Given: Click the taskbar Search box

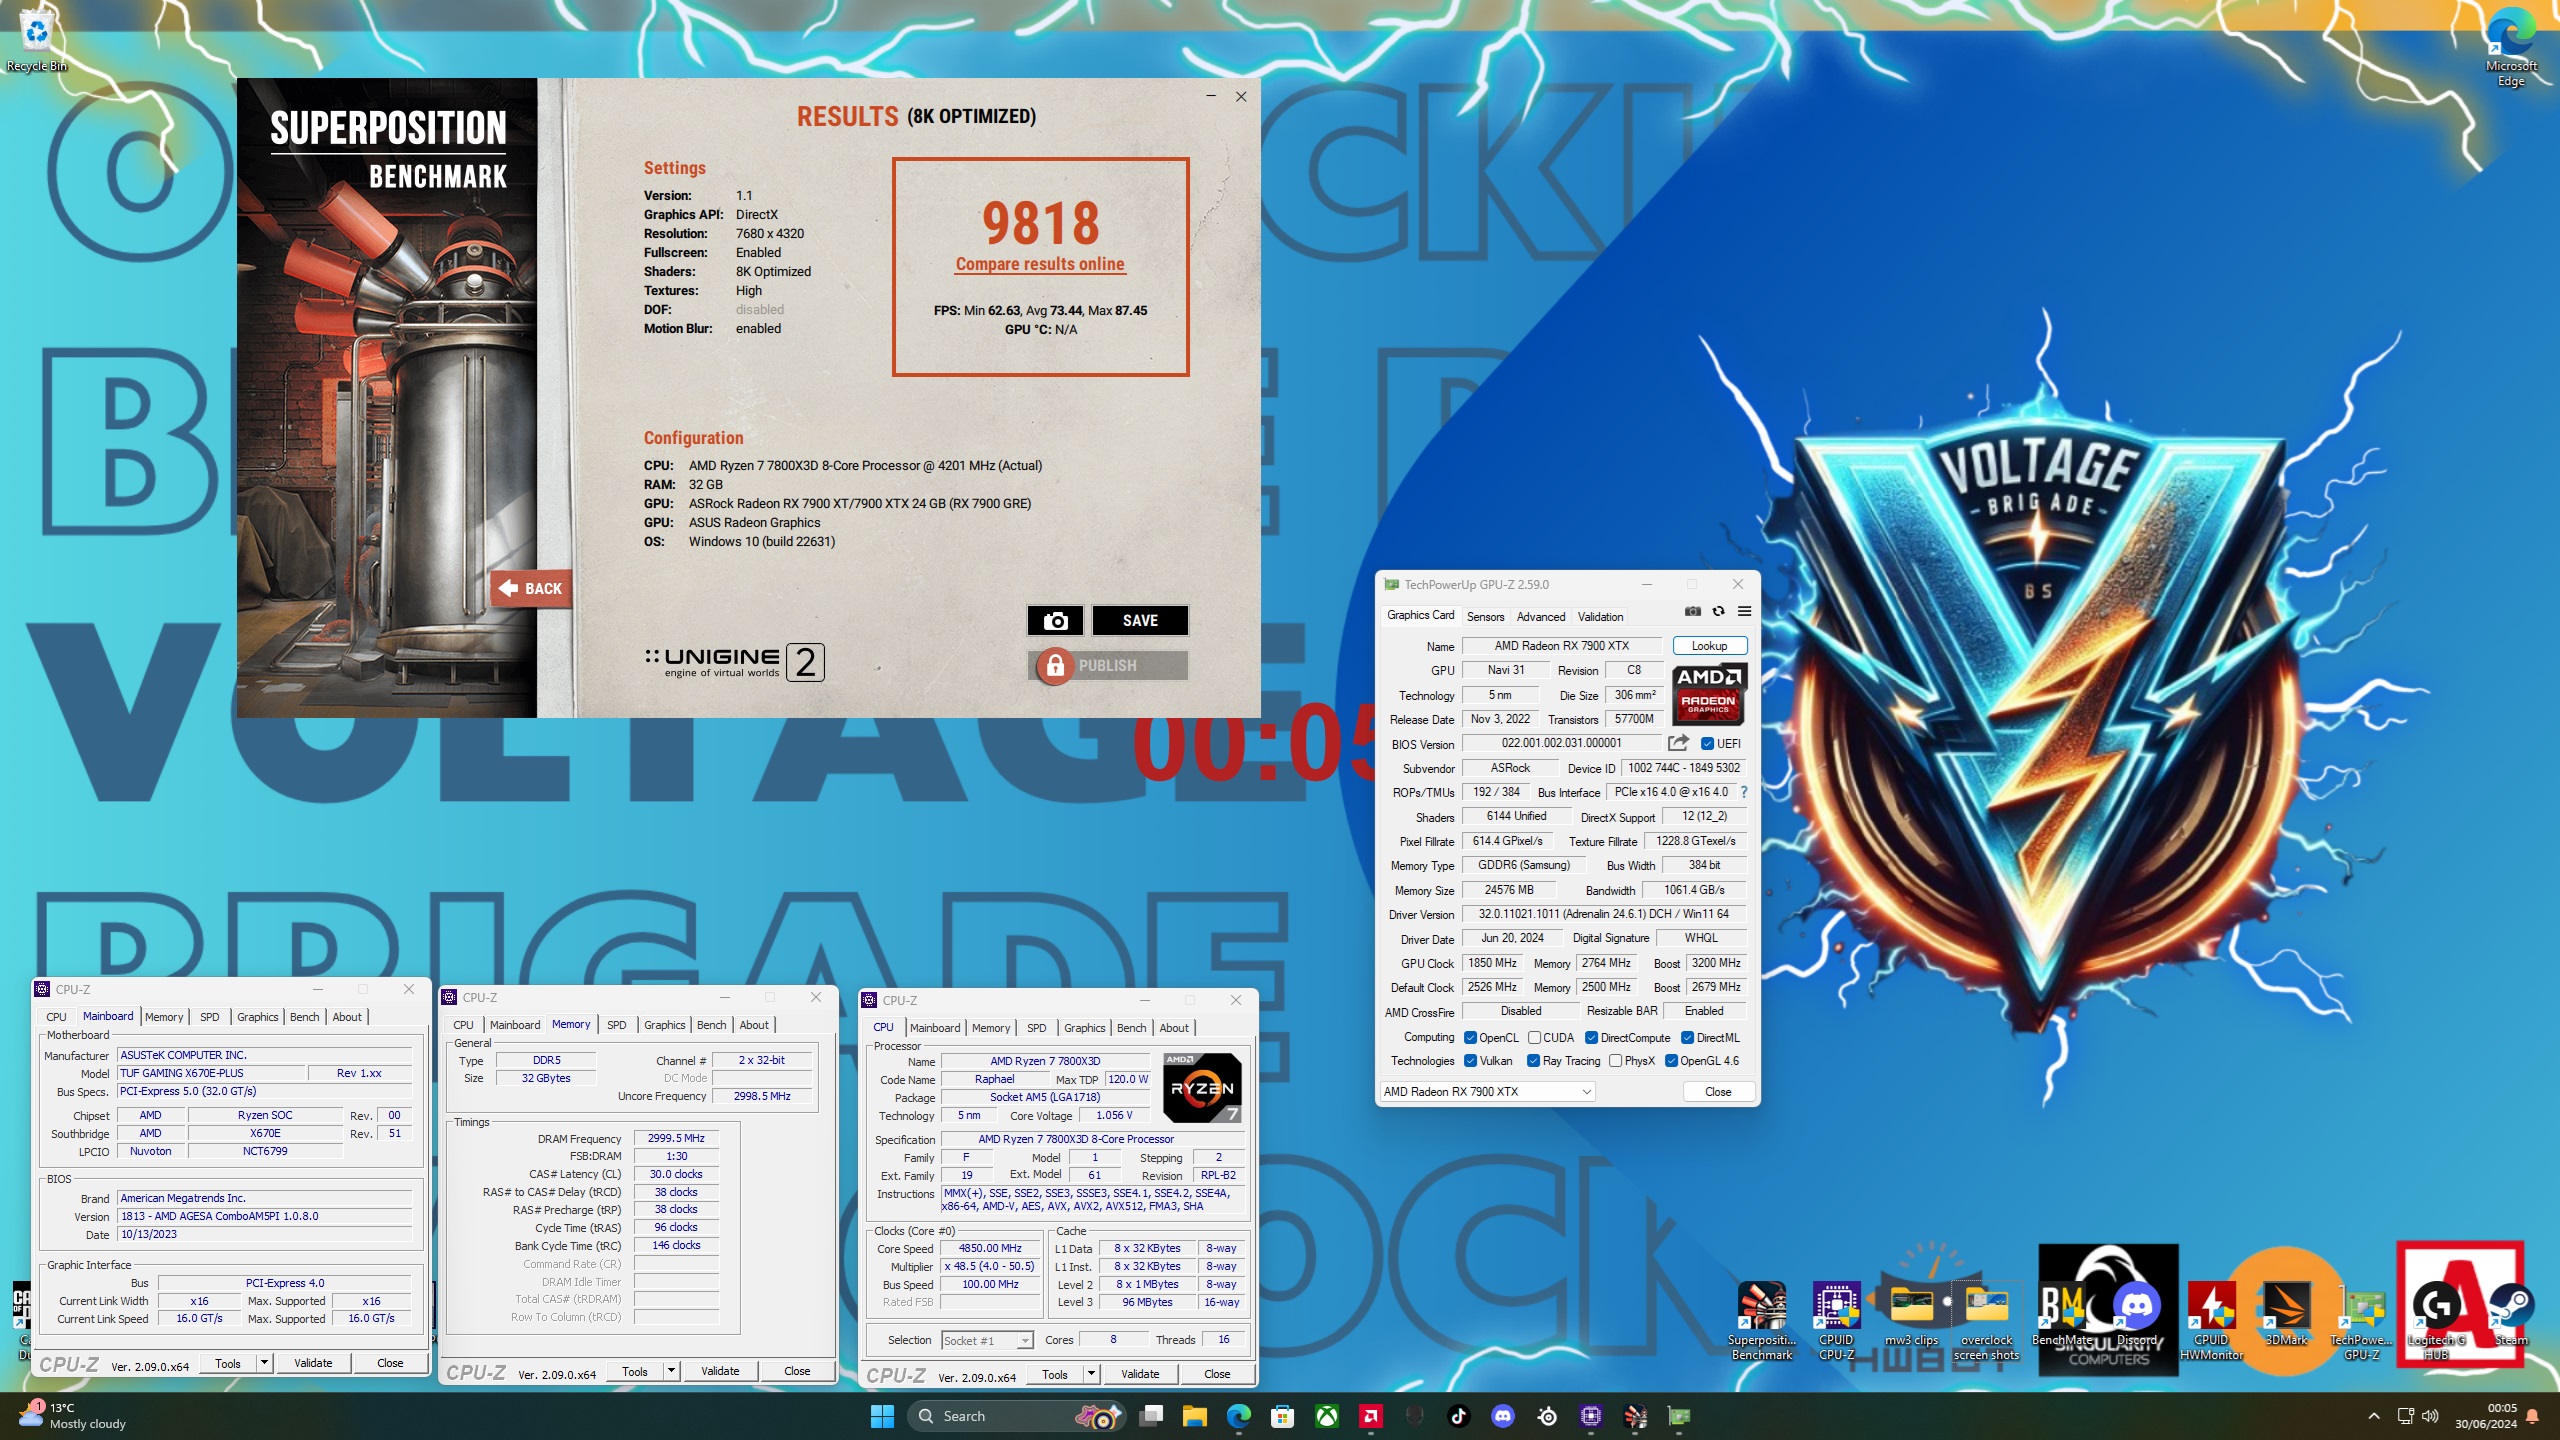Looking at the screenshot, I should (x=1015, y=1416).
